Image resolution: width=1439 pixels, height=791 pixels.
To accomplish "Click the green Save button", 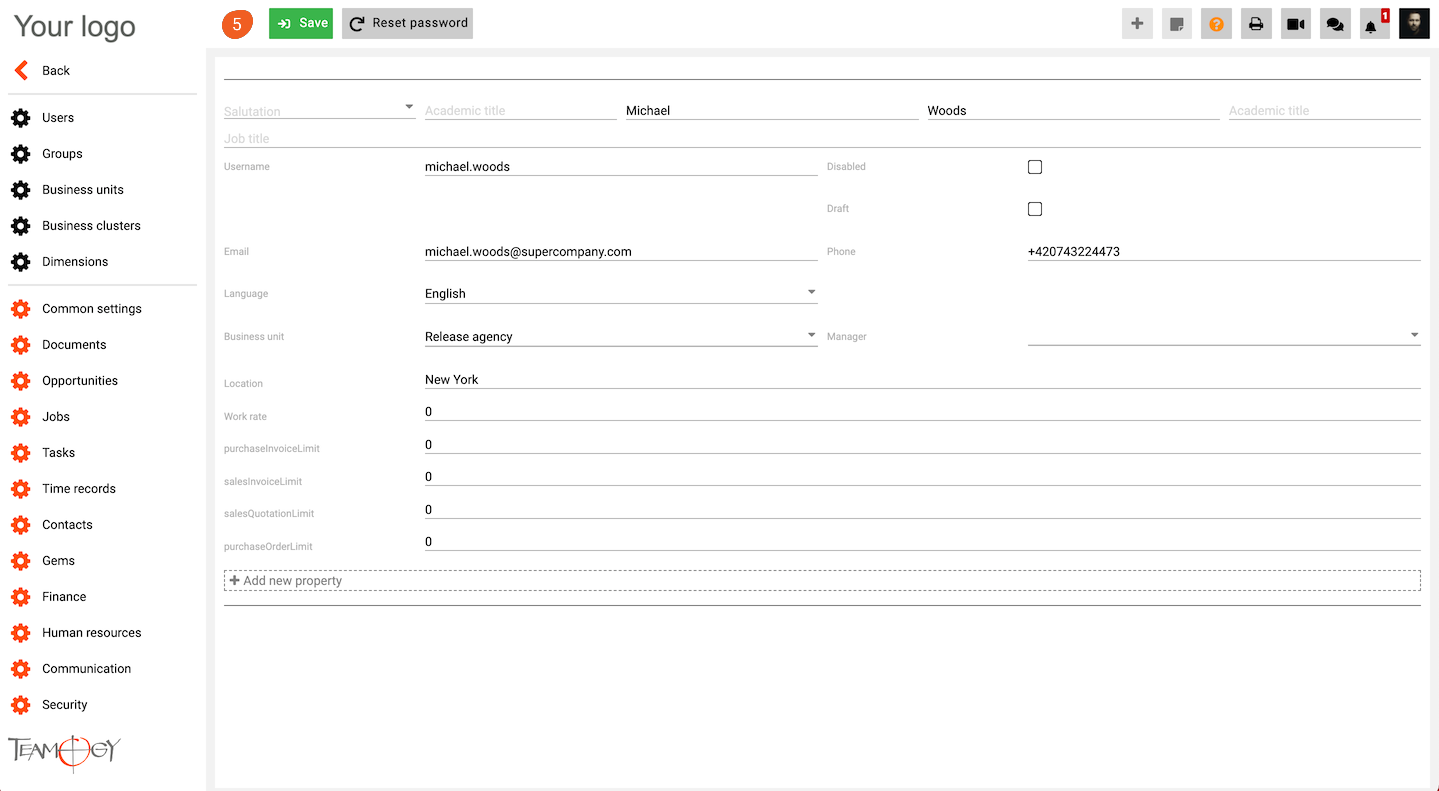I will click(301, 23).
